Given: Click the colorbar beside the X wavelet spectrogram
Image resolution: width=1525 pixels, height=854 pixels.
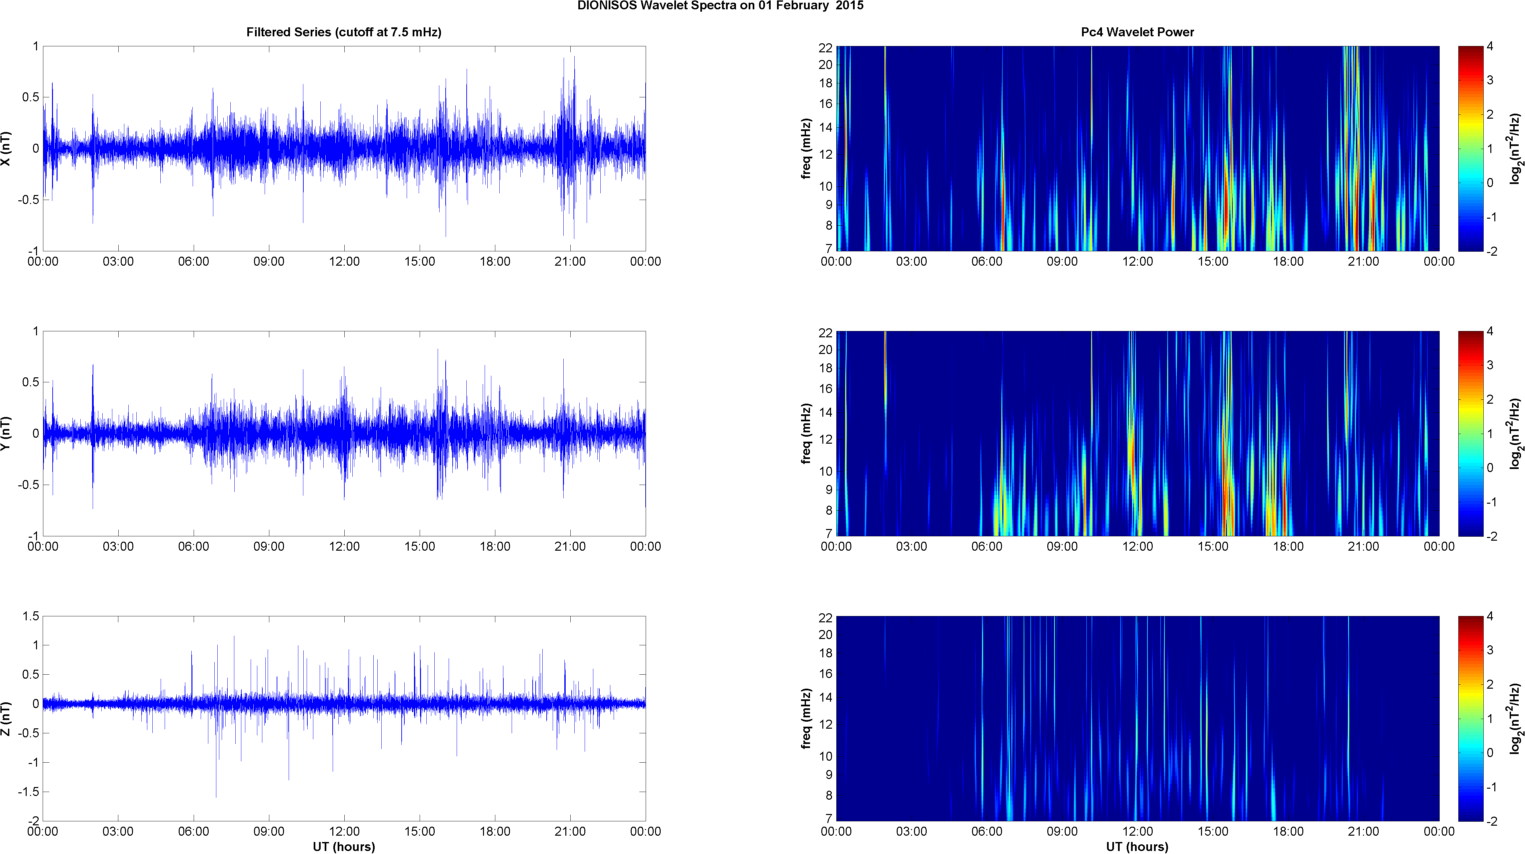Looking at the screenshot, I should pos(1470,148).
